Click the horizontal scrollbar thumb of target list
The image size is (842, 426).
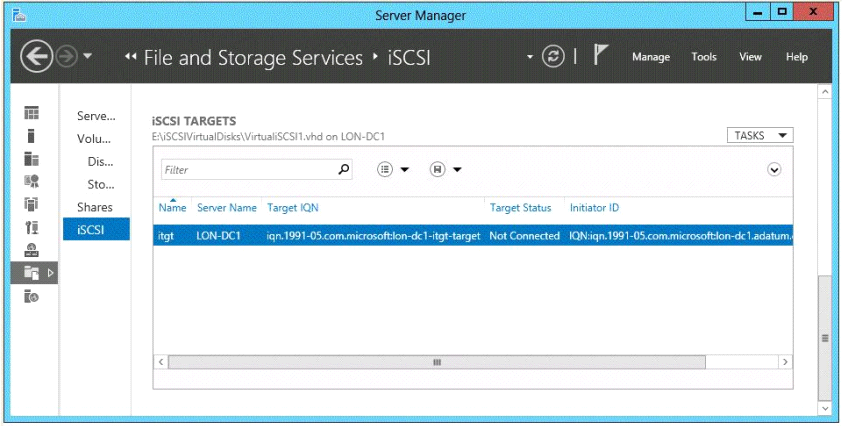pos(437,362)
